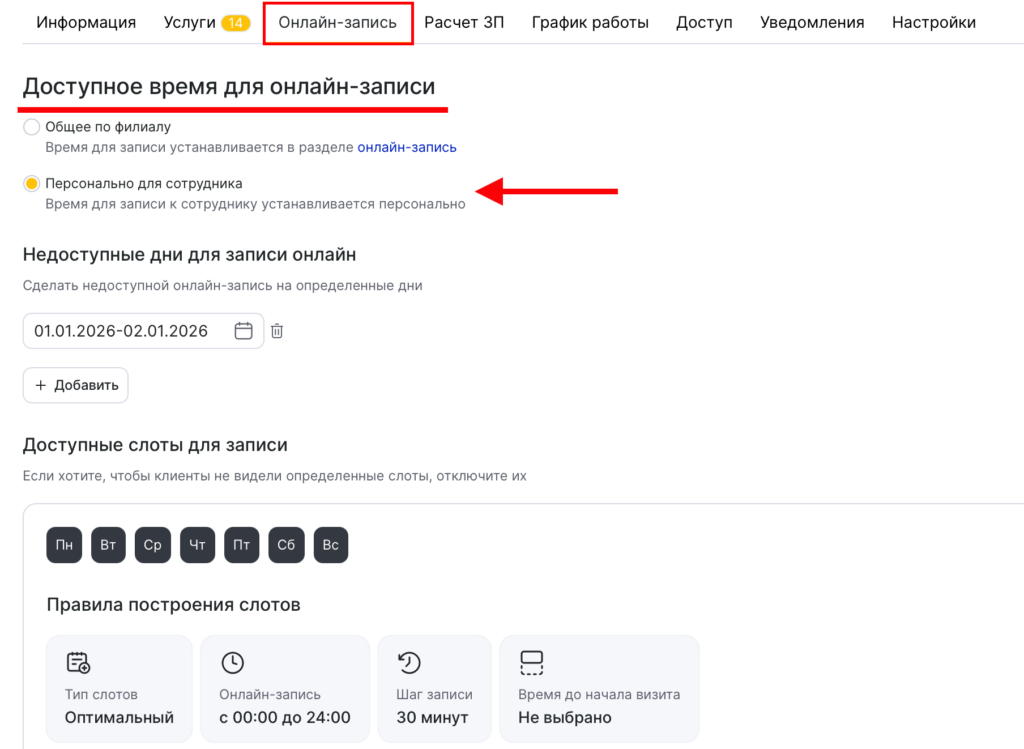The width and height of the screenshot is (1024, 749).
Task: Click the '+ Добавить' button
Action: 76,385
